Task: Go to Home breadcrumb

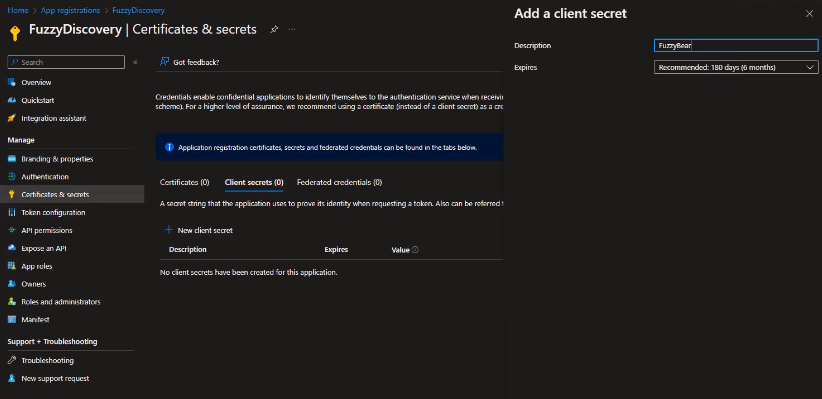Action: point(18,10)
